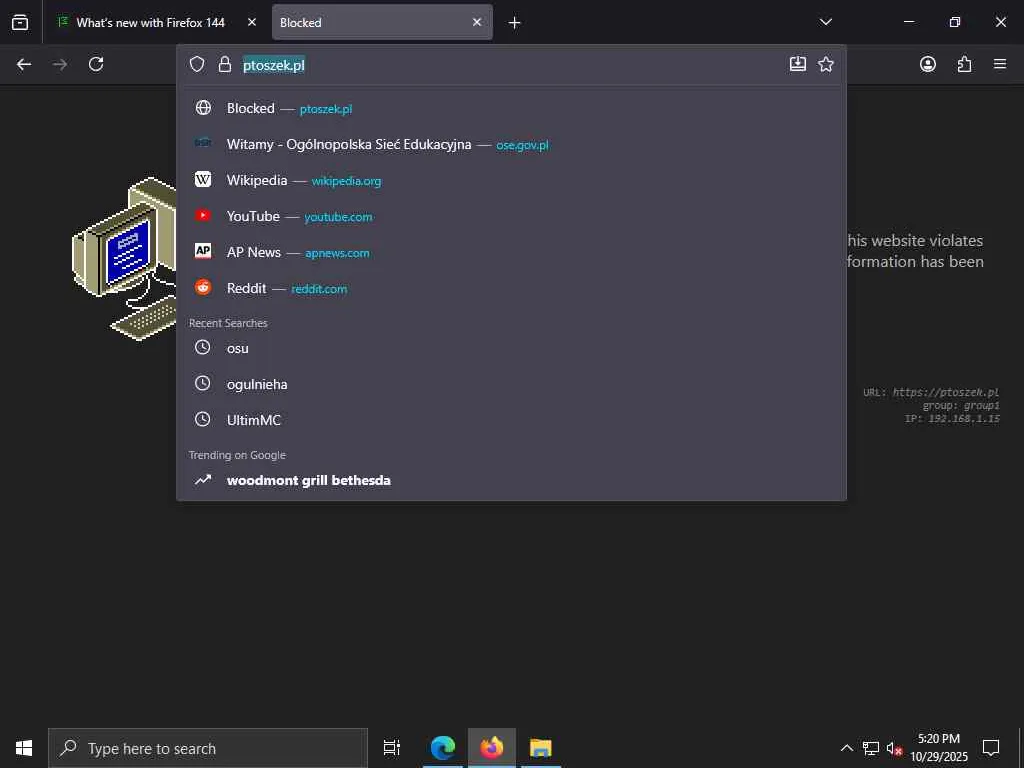Click the 'group: group1' text
Image resolution: width=1024 pixels, height=768 pixels.
[961, 406]
